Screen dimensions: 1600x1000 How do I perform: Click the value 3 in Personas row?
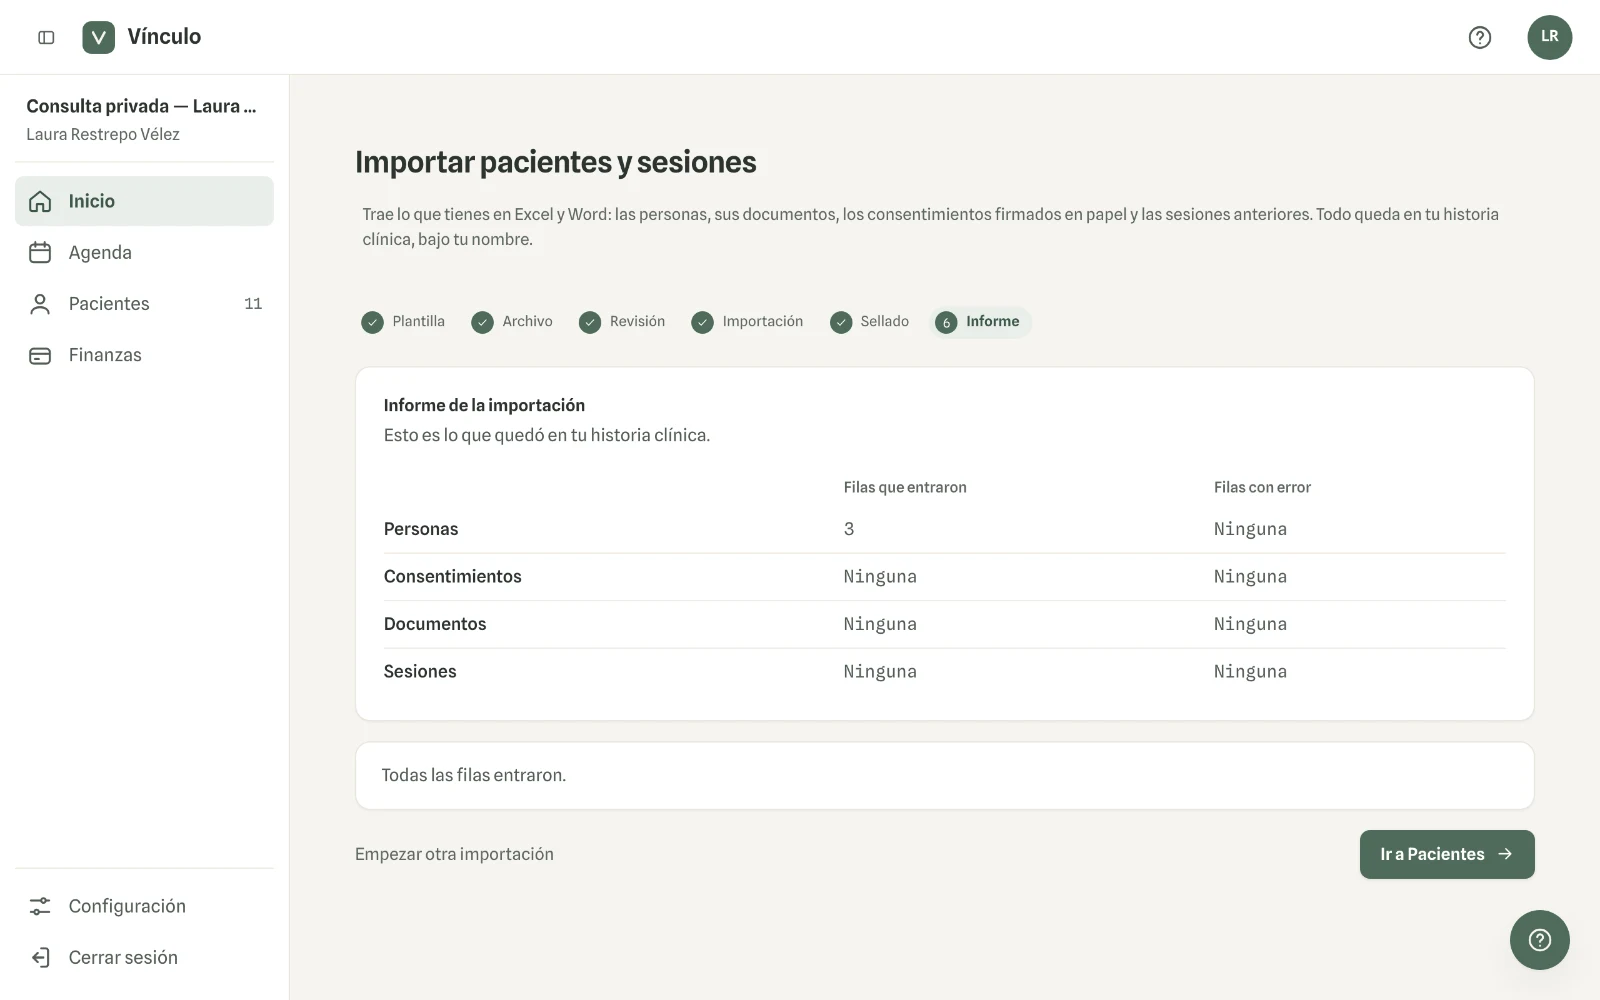click(849, 529)
